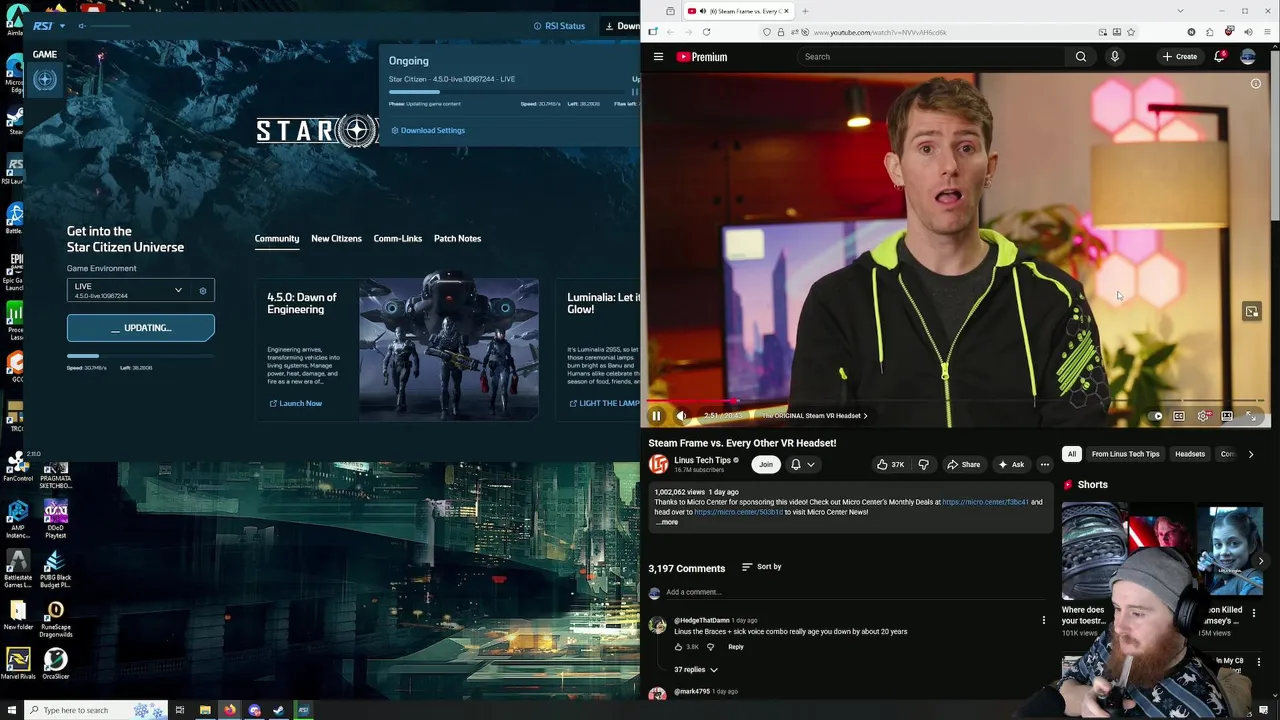Open the YouTube Create menu

point(1180,57)
